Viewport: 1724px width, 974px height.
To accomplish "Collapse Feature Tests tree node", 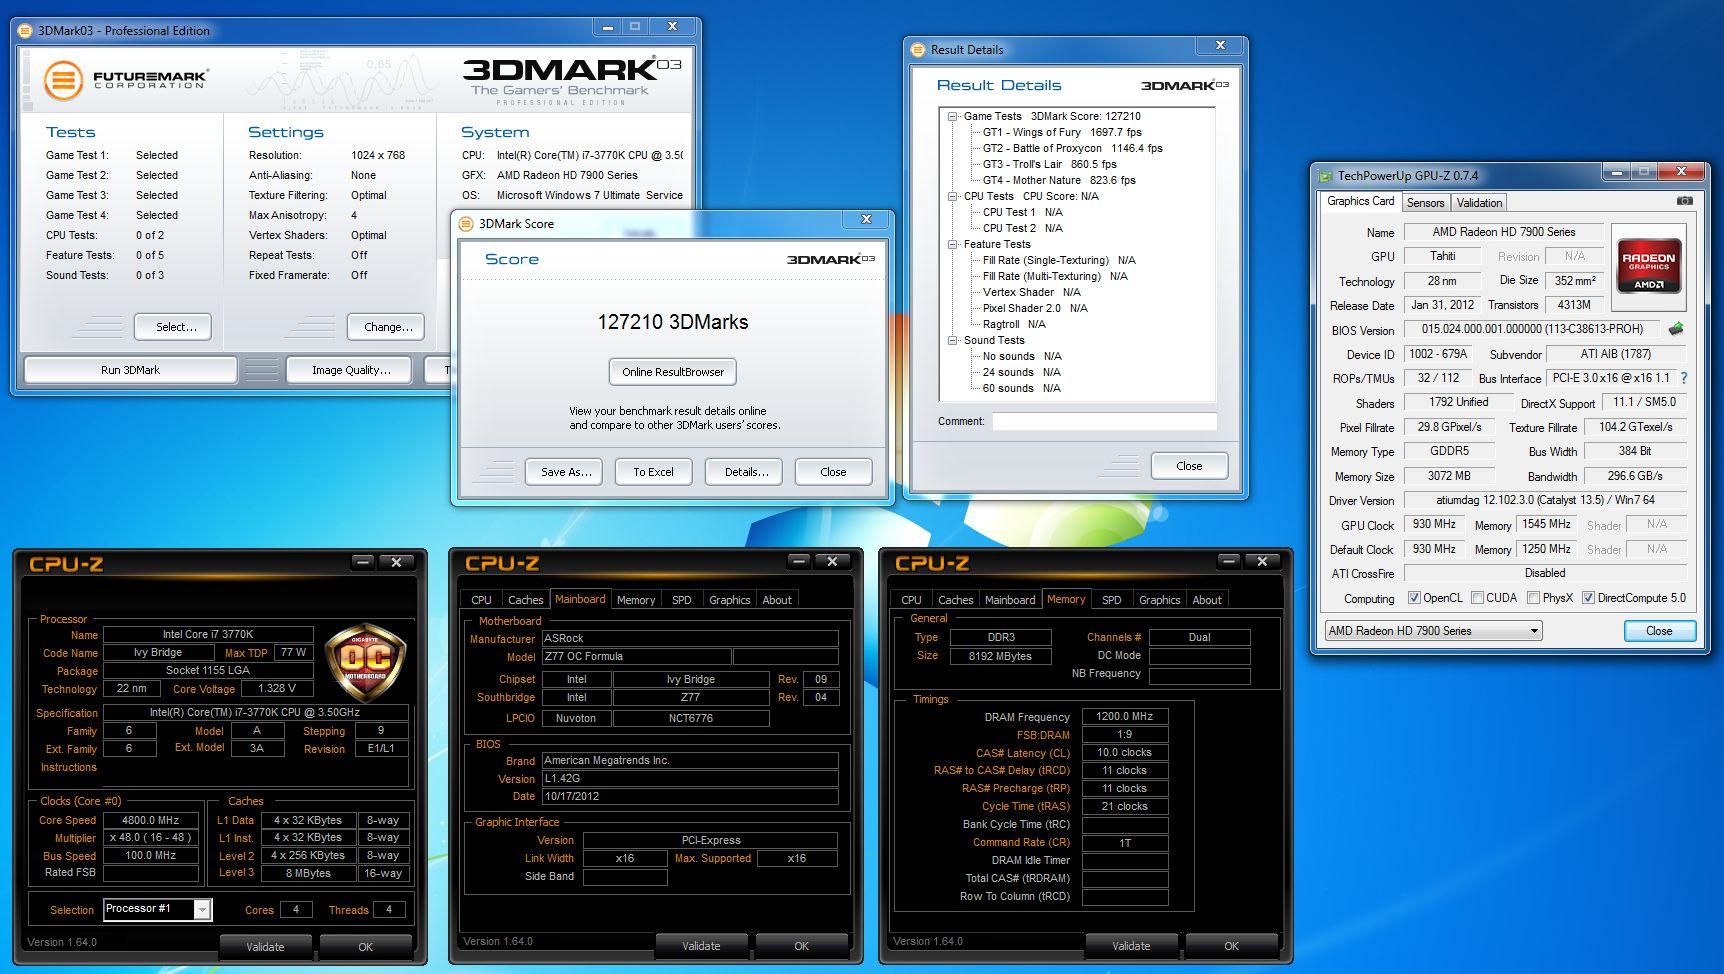I will coord(953,244).
